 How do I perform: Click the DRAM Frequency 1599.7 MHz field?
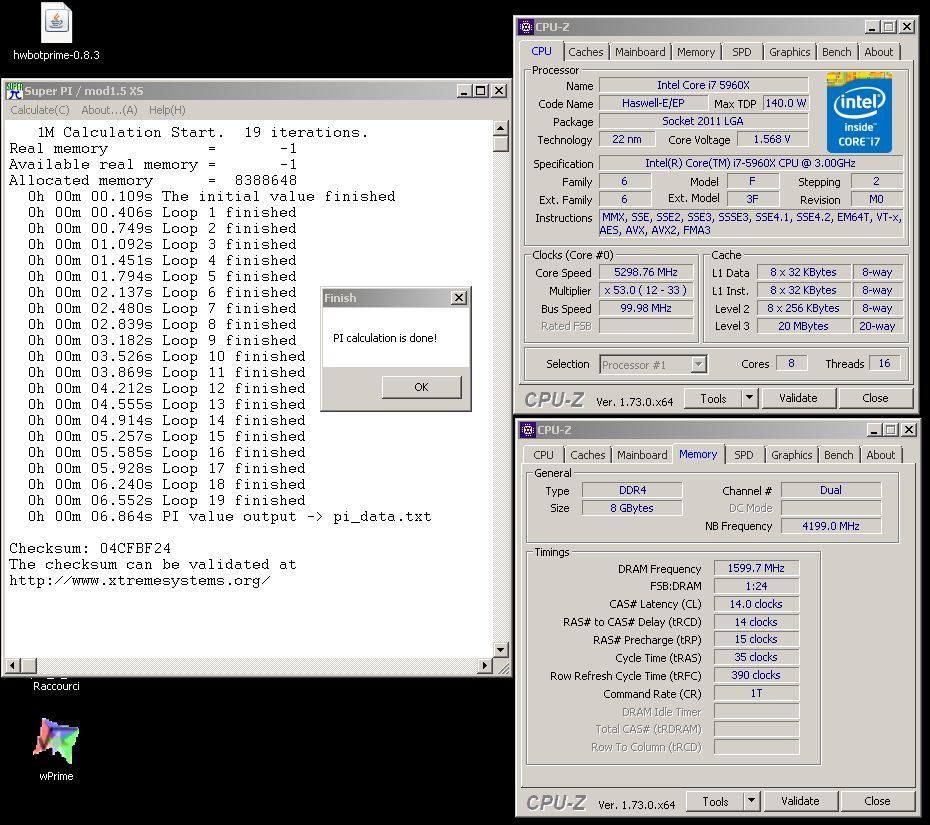pyautogui.click(x=756, y=568)
